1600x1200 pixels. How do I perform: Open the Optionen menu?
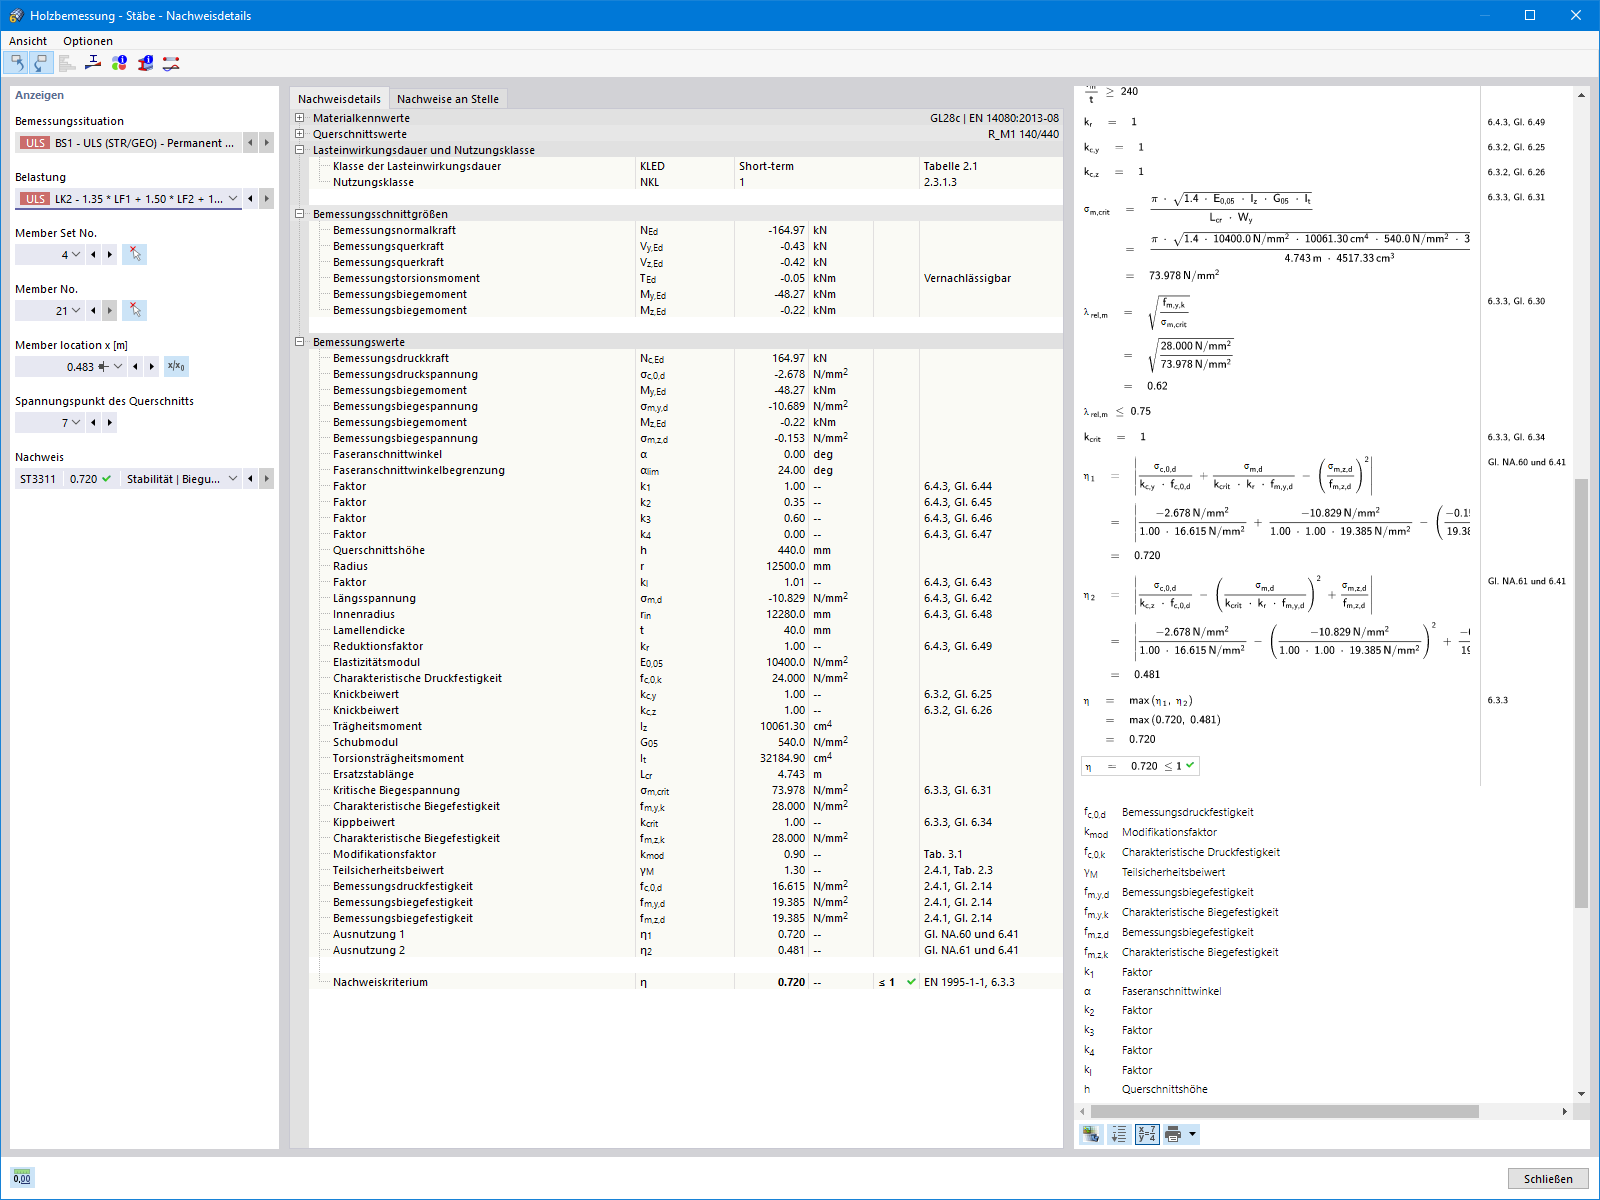[88, 41]
